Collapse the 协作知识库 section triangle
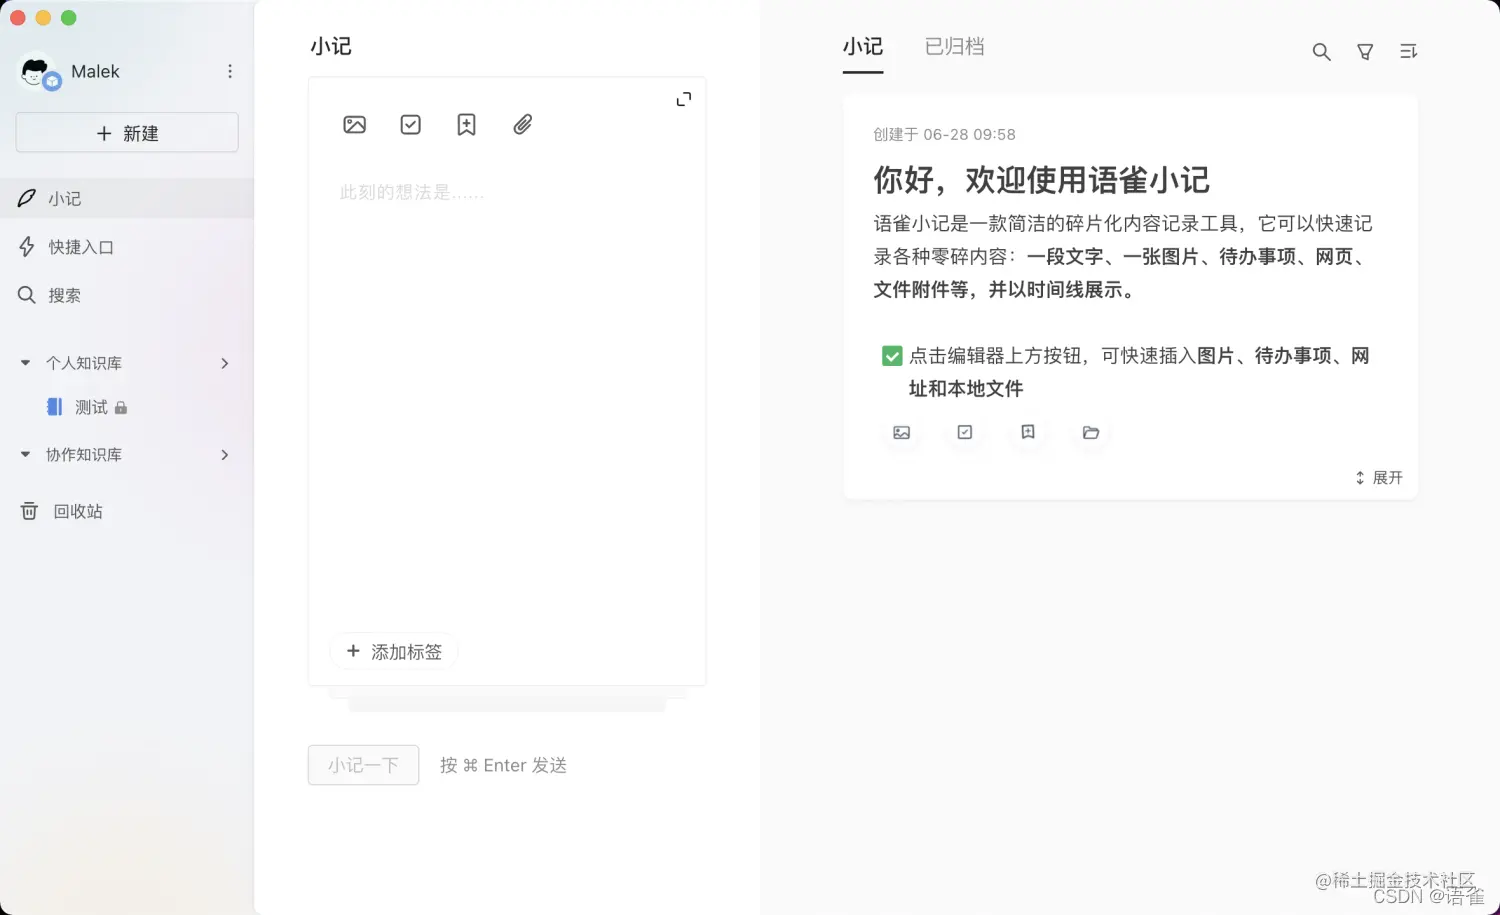This screenshot has height=915, width=1500. pos(25,454)
